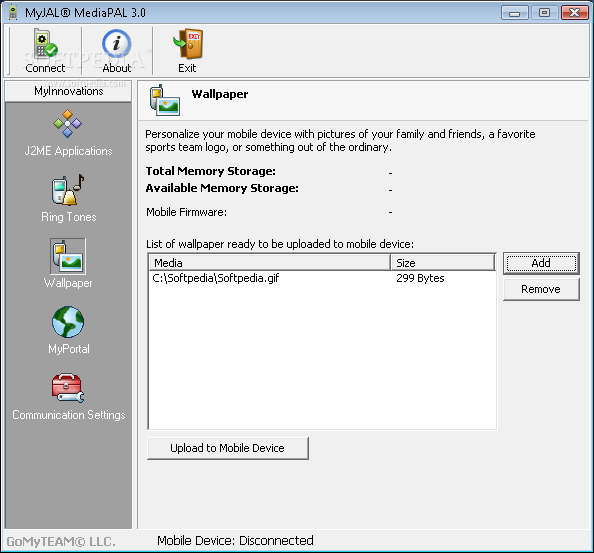Click the Wallpaper header icon
This screenshot has width=594, height=553.
164,100
